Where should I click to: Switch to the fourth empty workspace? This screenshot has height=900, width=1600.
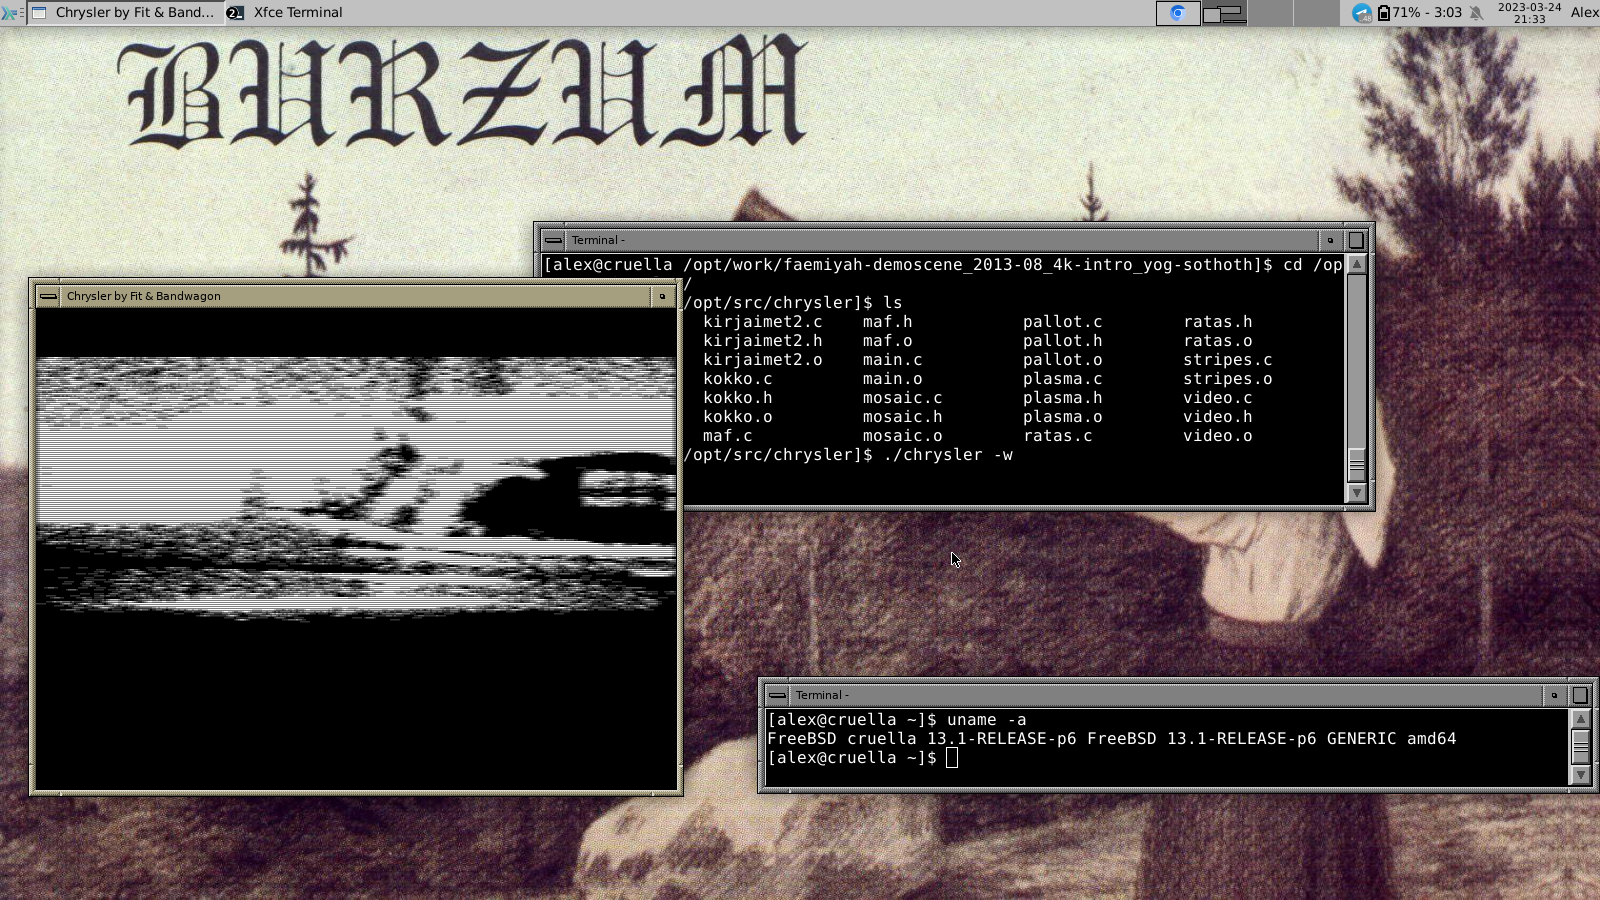point(1316,13)
